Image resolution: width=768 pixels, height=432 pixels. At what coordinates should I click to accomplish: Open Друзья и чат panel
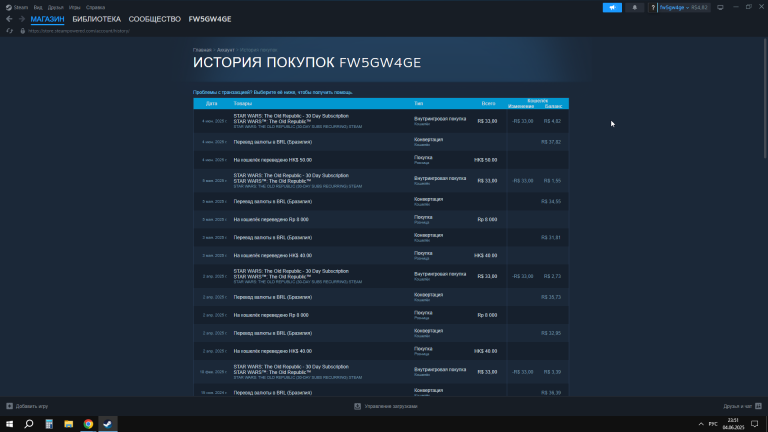point(738,406)
